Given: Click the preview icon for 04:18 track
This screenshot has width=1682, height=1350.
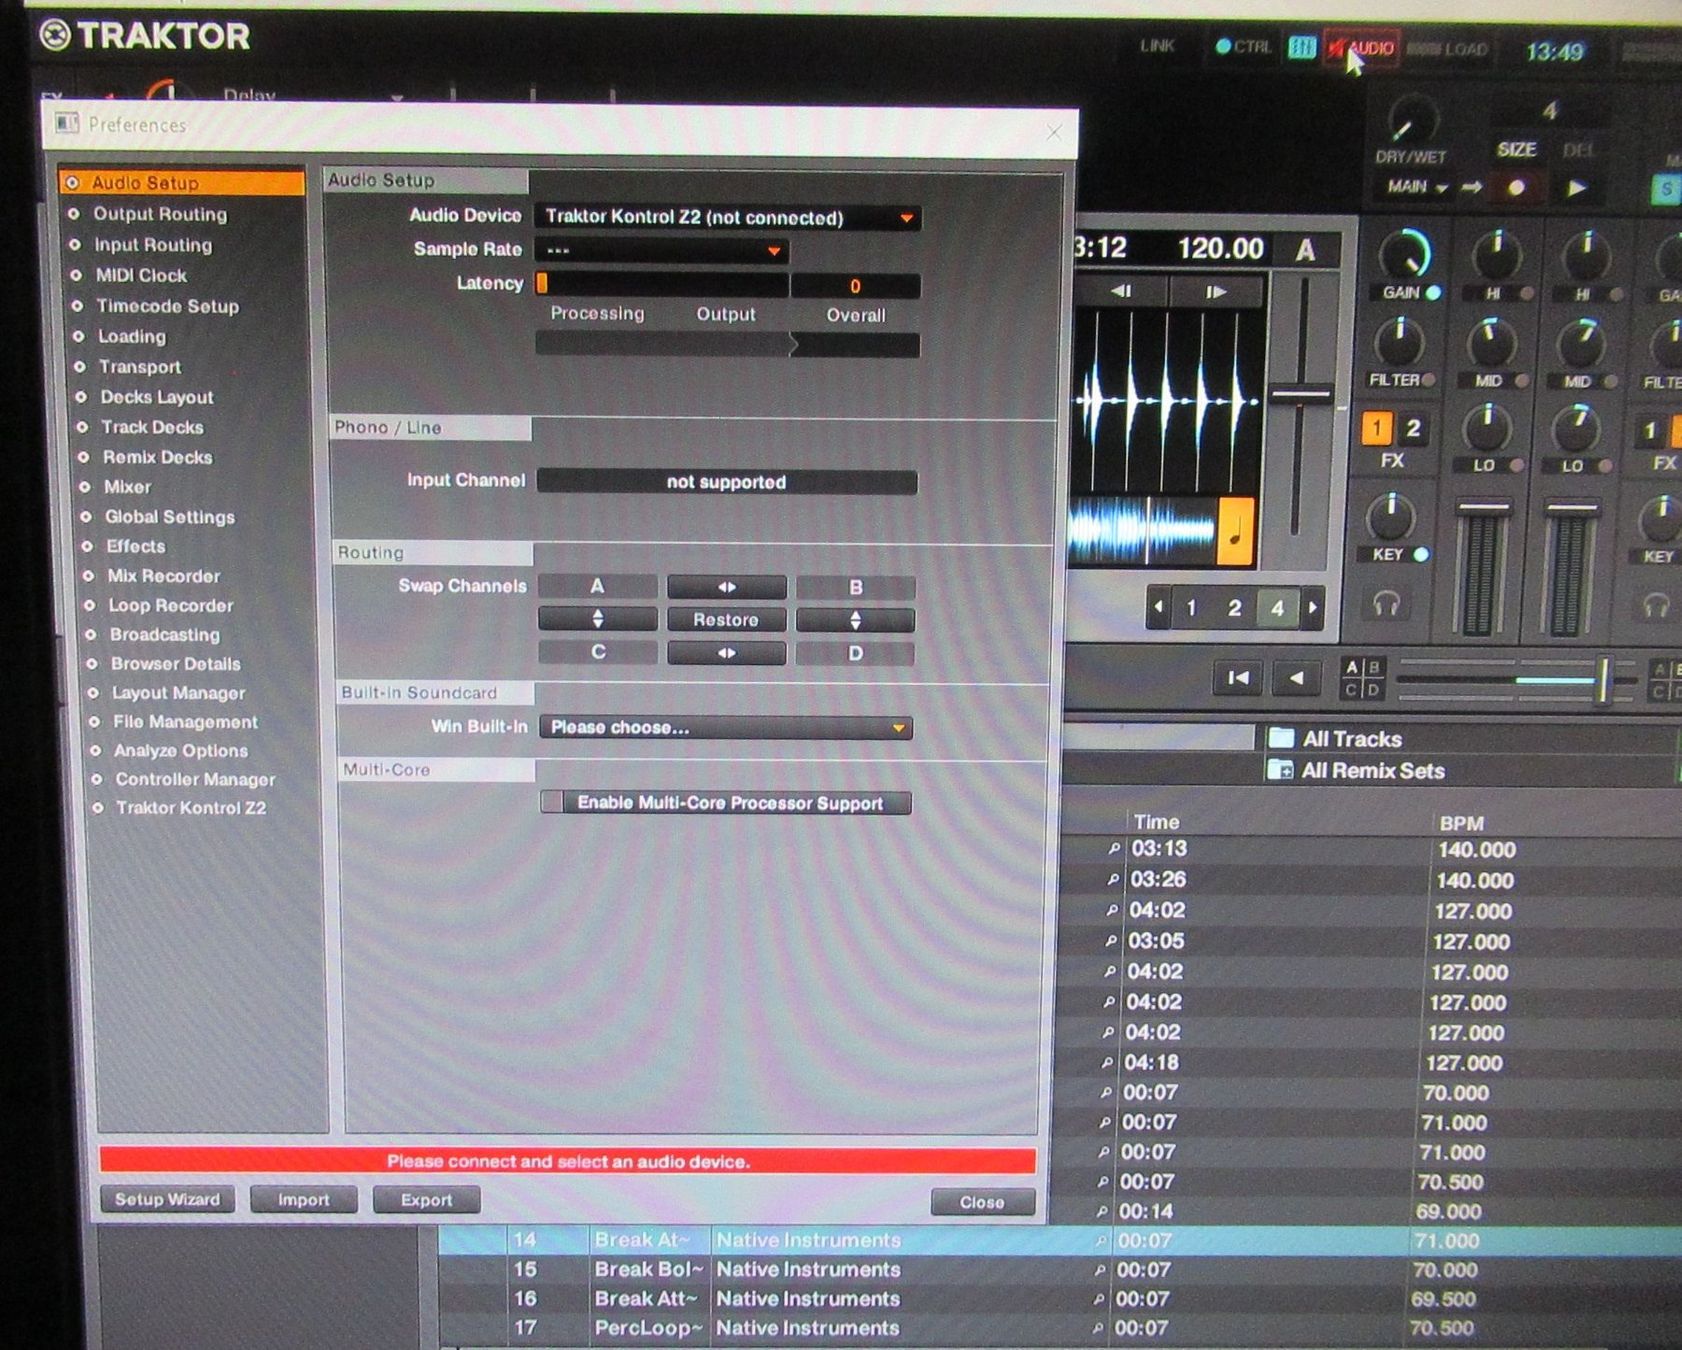Looking at the screenshot, I should click(1107, 1063).
